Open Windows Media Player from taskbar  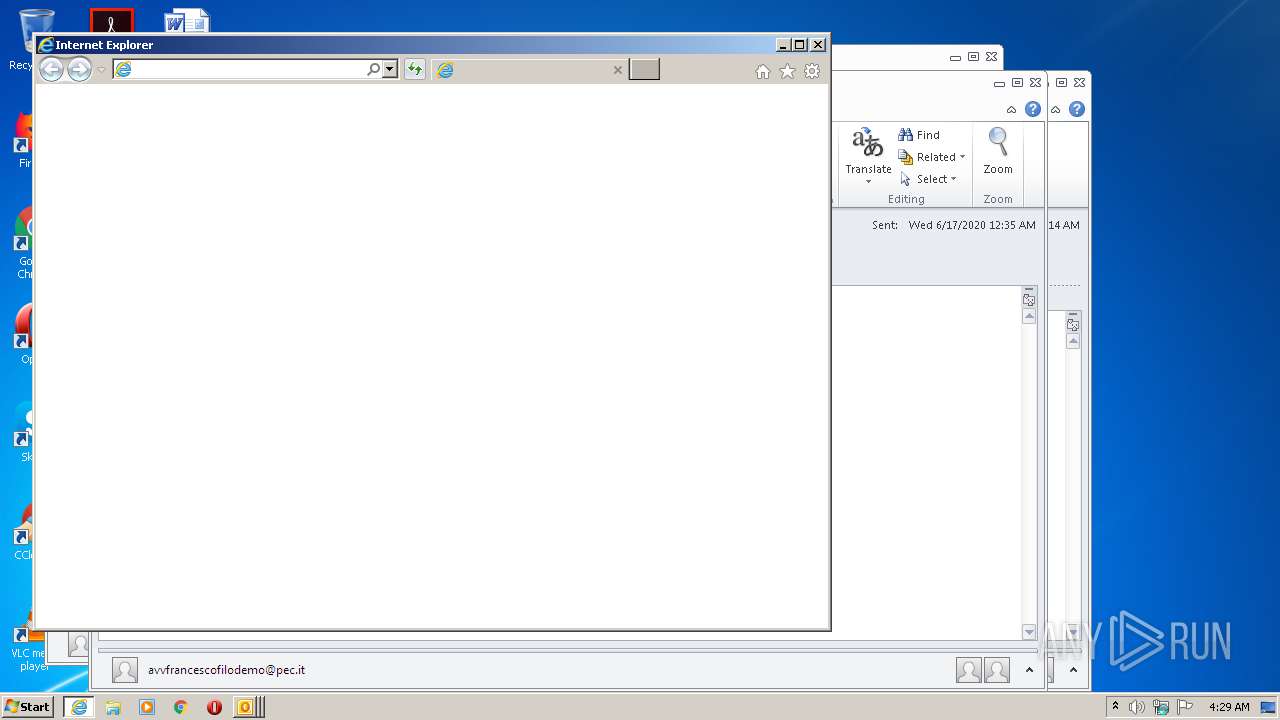[x=147, y=707]
